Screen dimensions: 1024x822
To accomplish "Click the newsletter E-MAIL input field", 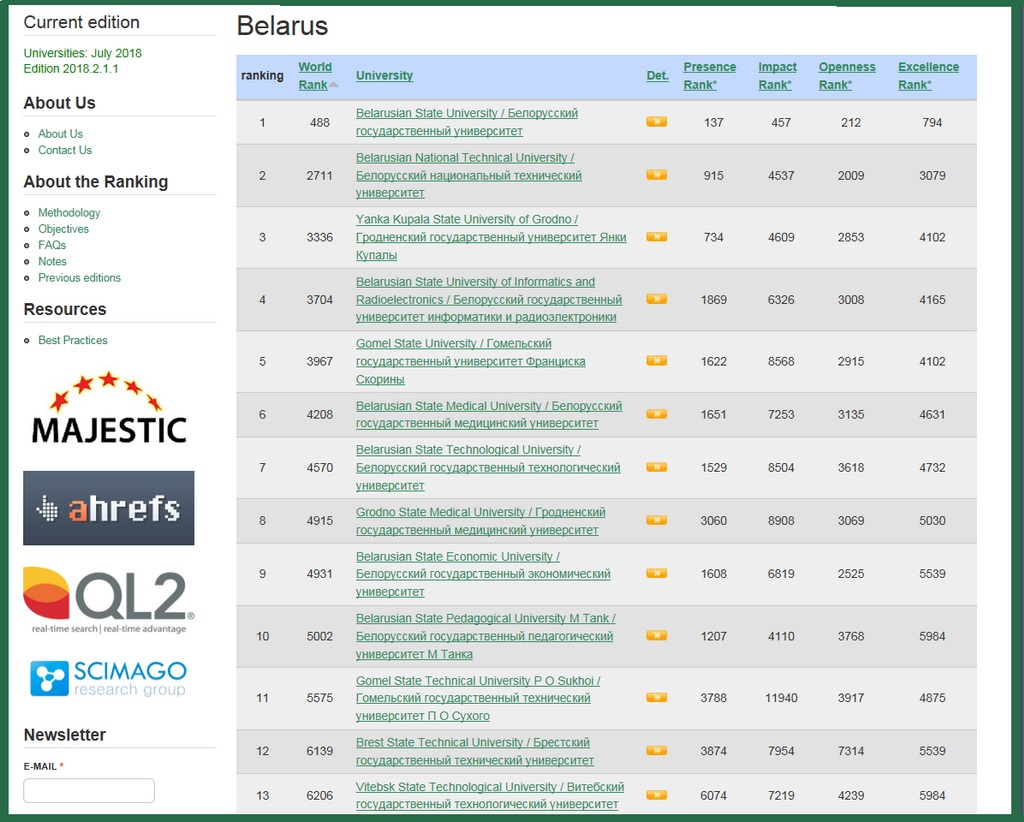I will (89, 790).
